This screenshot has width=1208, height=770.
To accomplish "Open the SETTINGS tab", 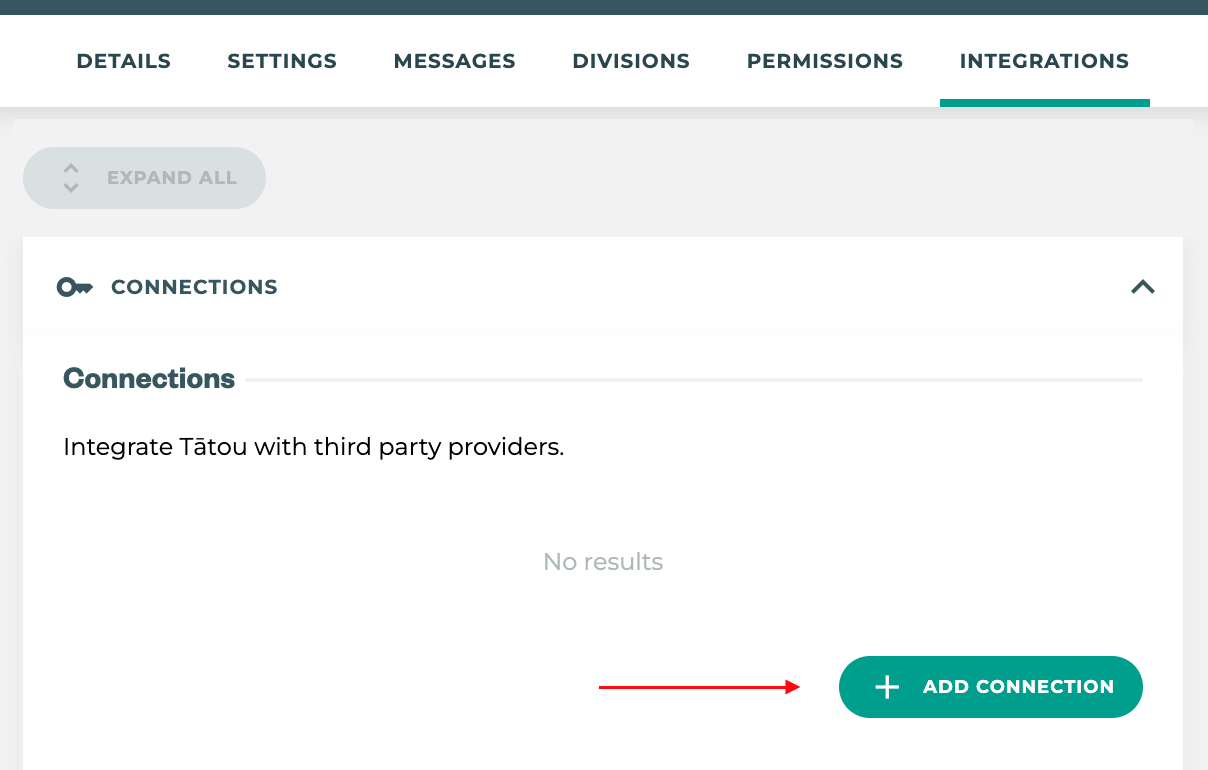I will tap(281, 61).
